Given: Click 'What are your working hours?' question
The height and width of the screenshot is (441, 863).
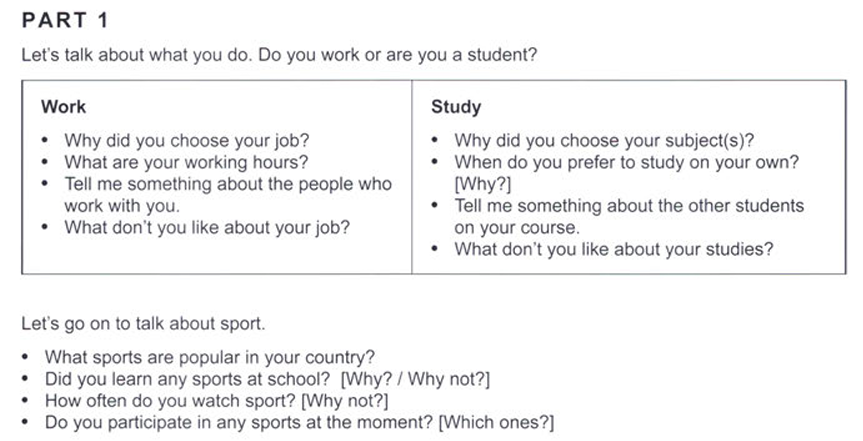Looking at the screenshot, I should tap(186, 162).
